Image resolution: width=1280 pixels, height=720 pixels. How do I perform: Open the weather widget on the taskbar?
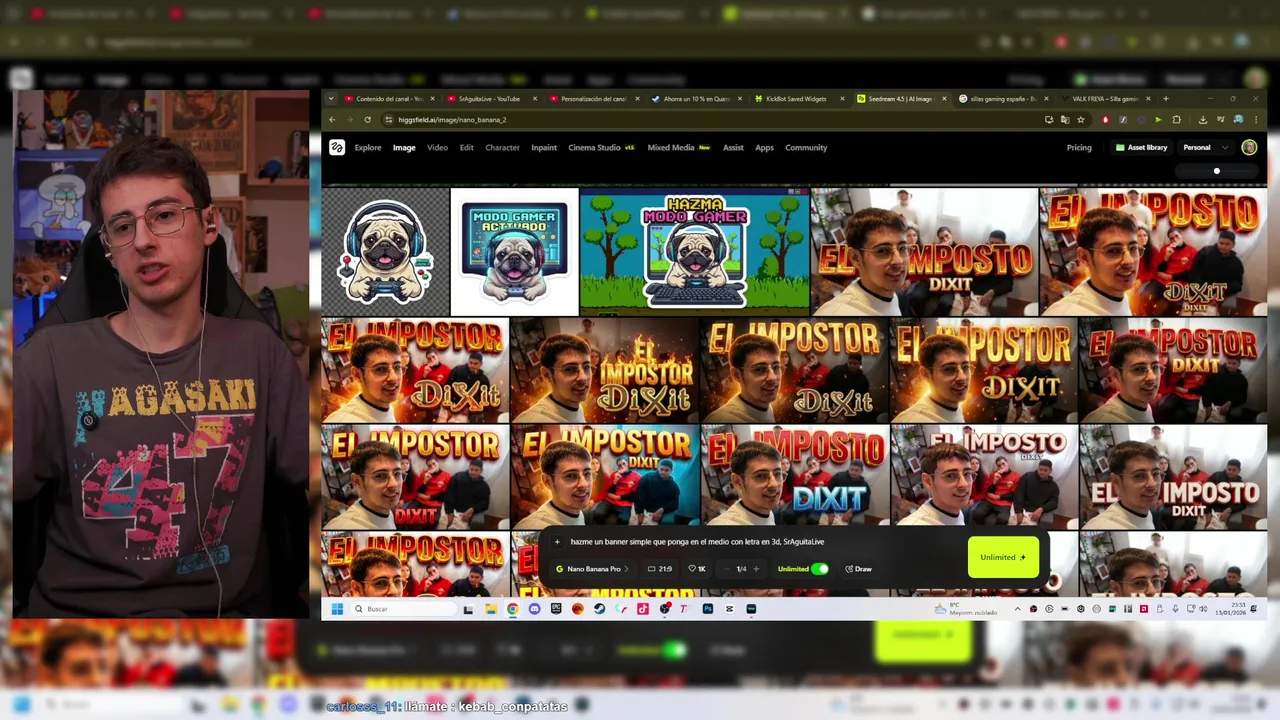965,609
